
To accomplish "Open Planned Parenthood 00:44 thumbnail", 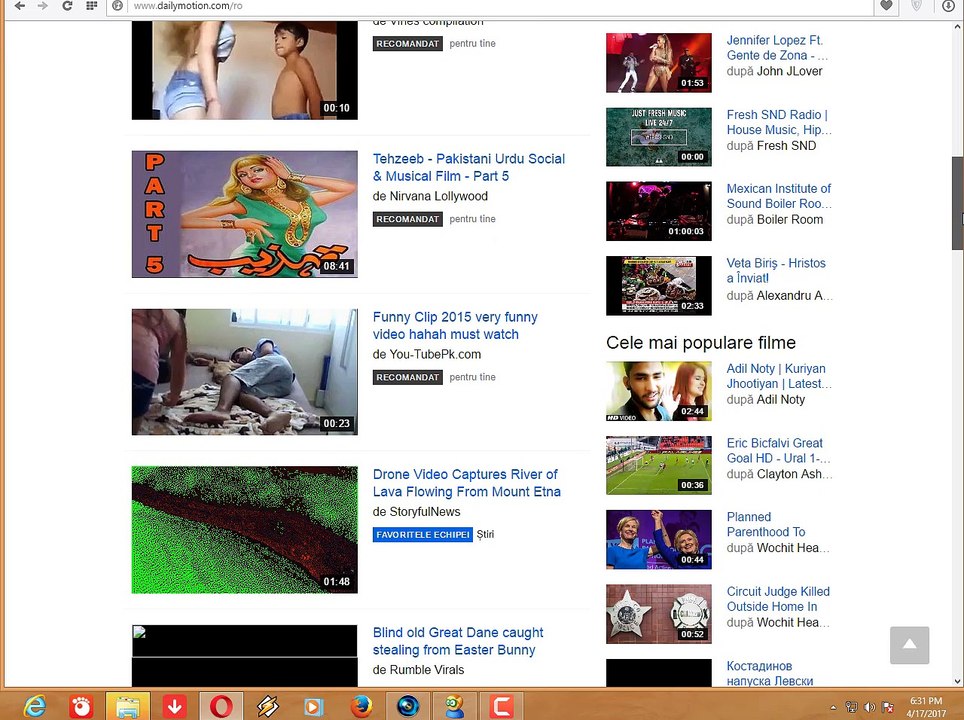I will point(658,539).
